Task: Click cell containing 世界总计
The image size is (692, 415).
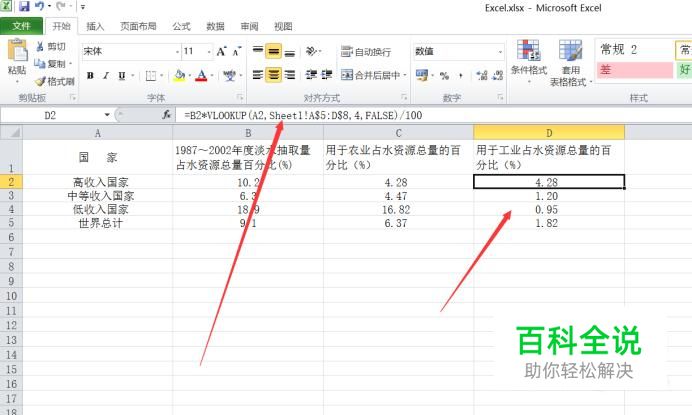Action: [x=100, y=223]
